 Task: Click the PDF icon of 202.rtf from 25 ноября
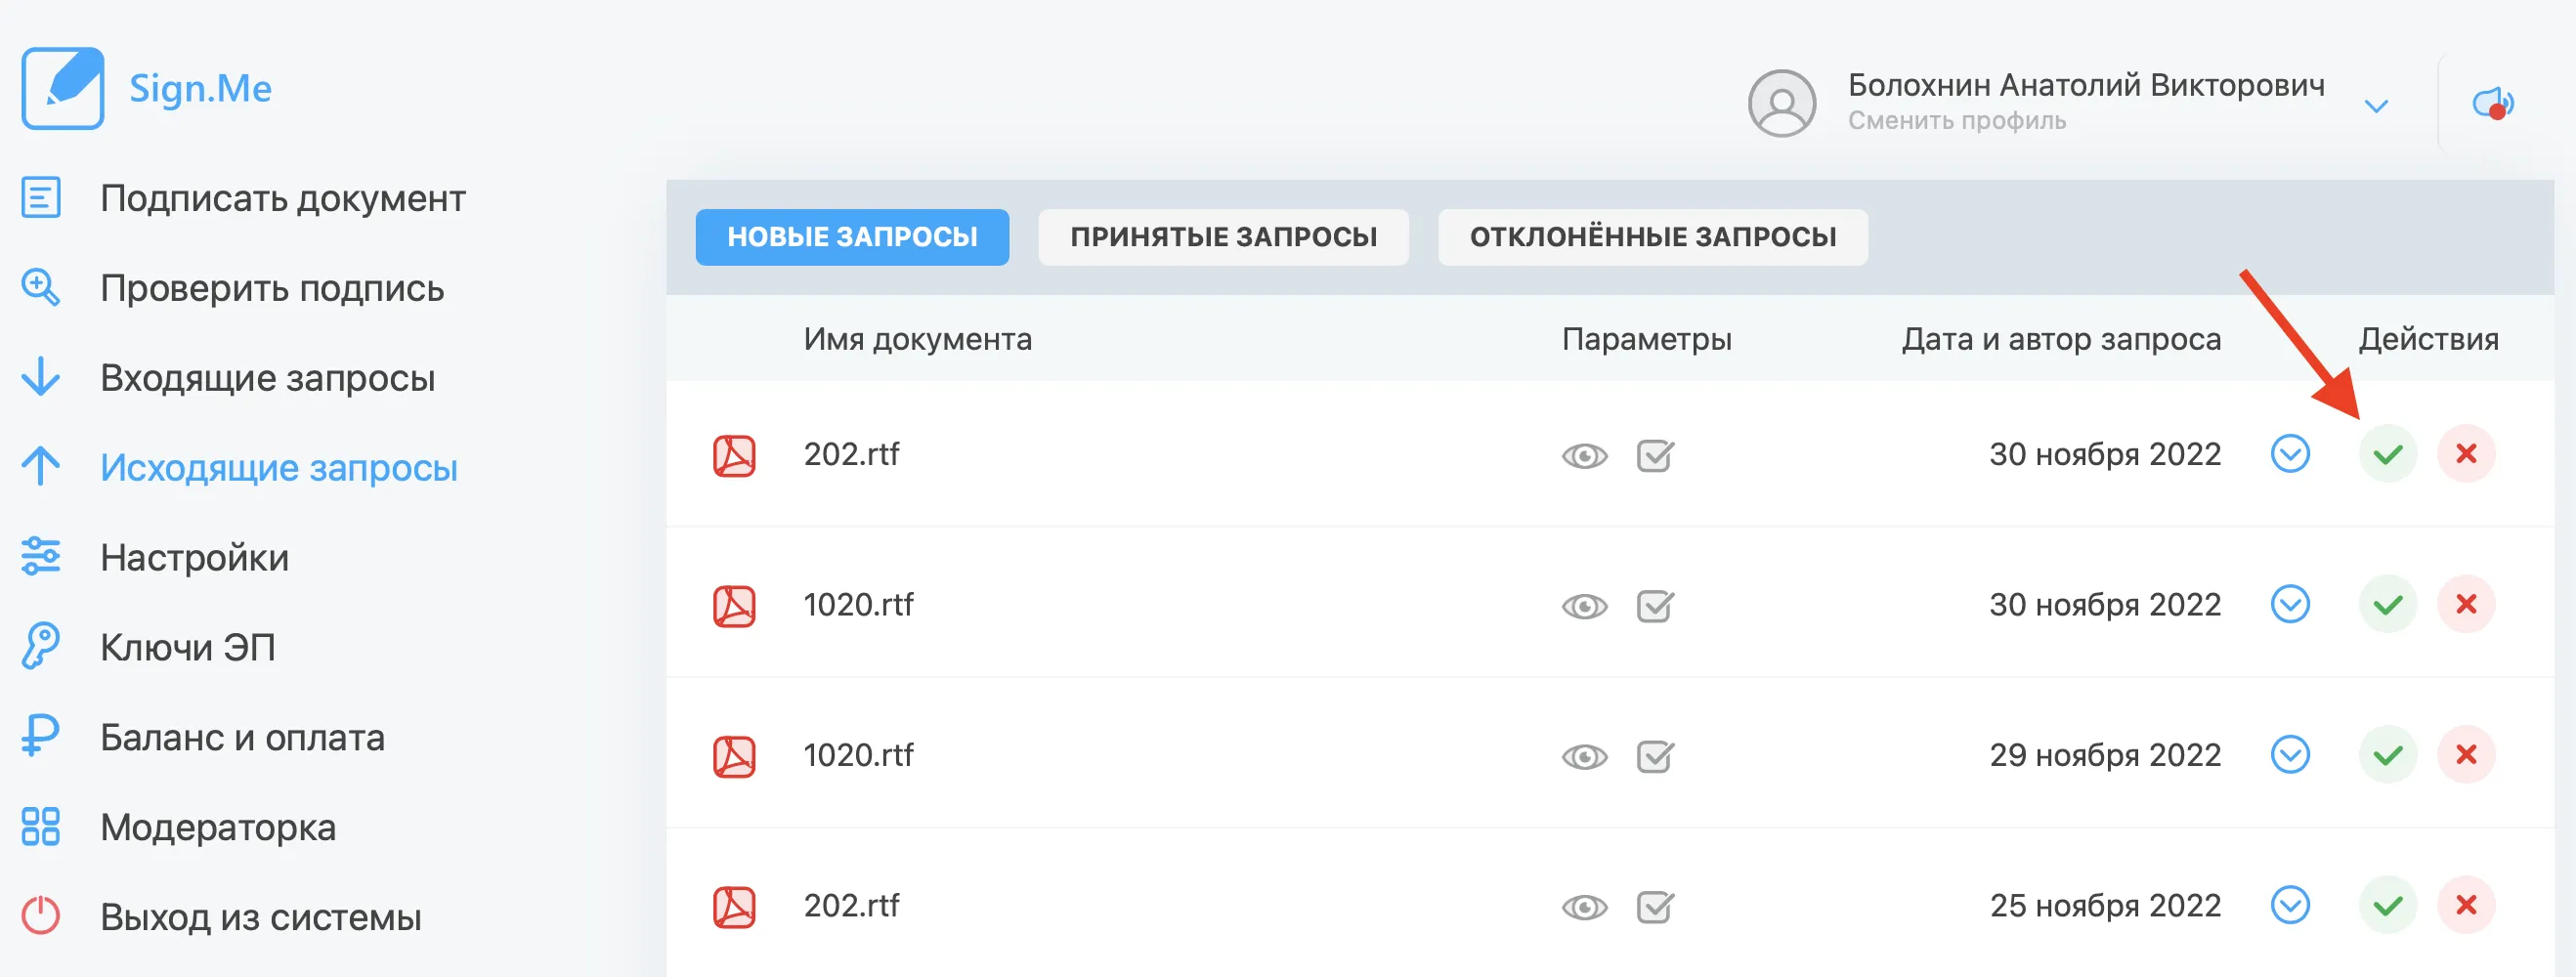point(734,907)
